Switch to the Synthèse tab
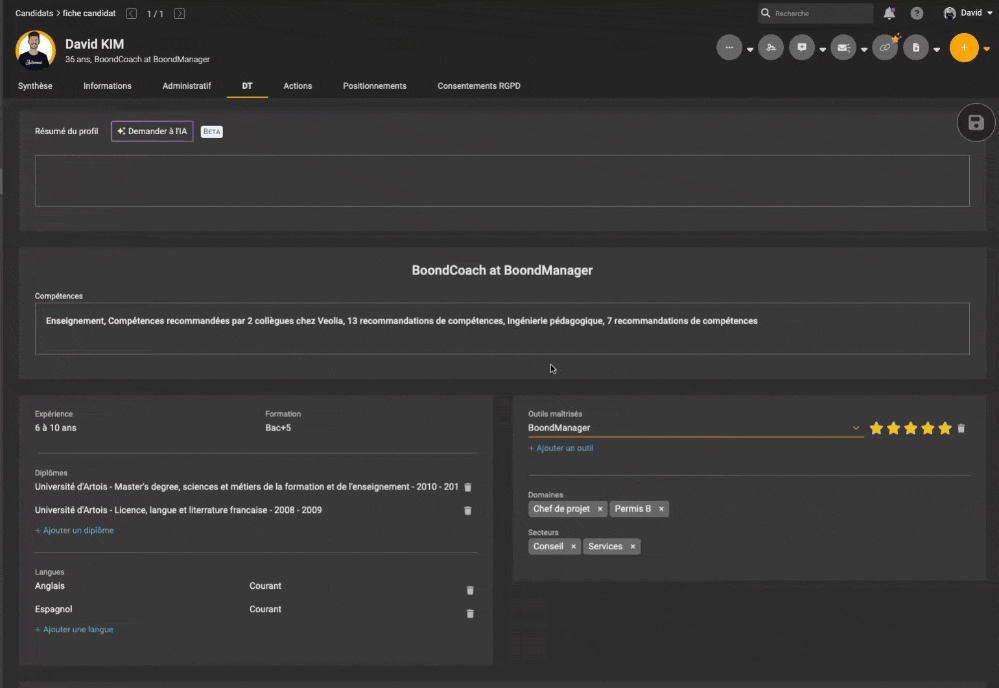This screenshot has height=688, width=999. (x=35, y=86)
